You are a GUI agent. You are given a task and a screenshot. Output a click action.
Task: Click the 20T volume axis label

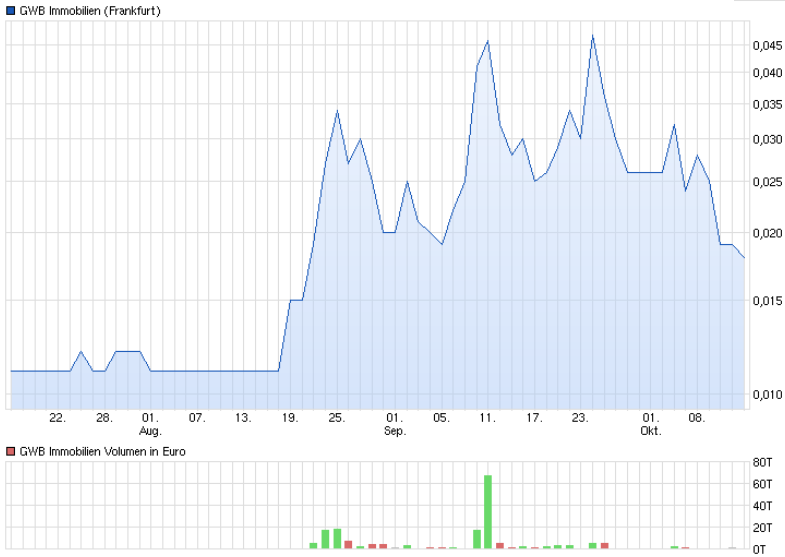[x=762, y=528]
